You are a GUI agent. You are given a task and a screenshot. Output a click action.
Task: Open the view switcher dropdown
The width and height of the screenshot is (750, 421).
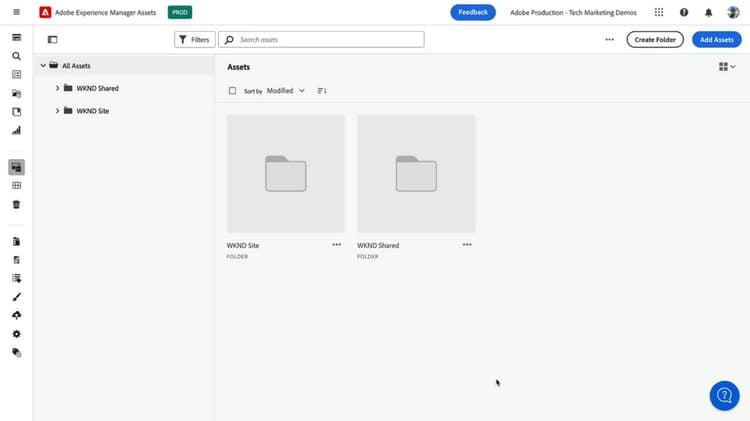pos(727,67)
